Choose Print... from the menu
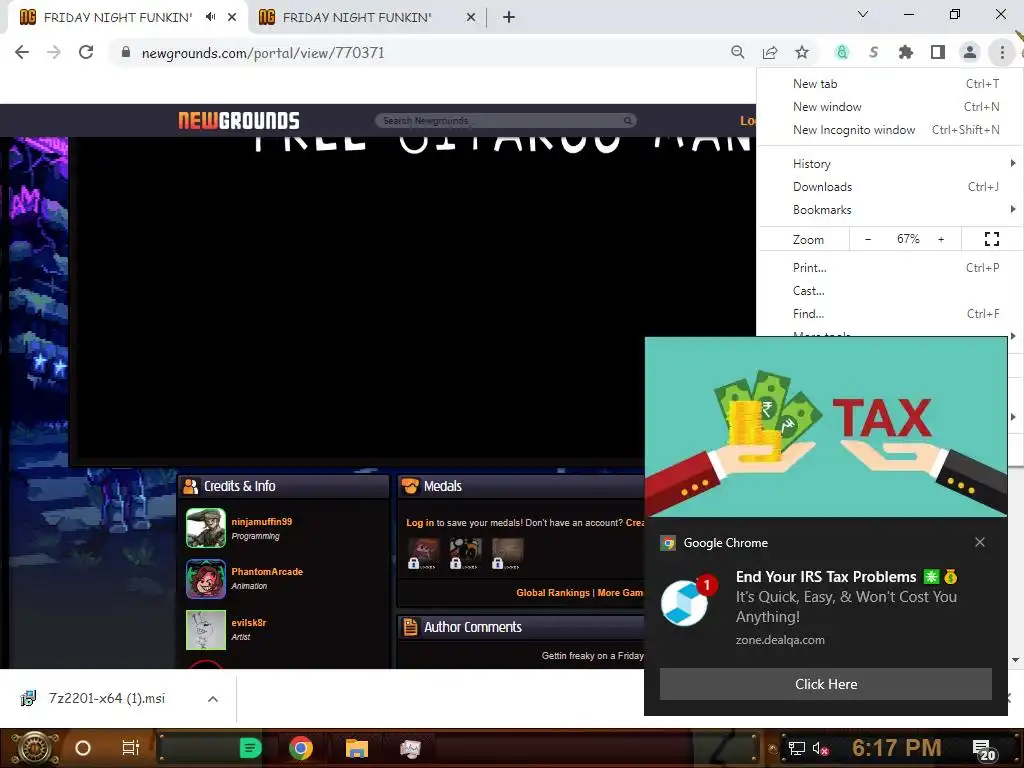The image size is (1024, 768). click(x=889, y=268)
